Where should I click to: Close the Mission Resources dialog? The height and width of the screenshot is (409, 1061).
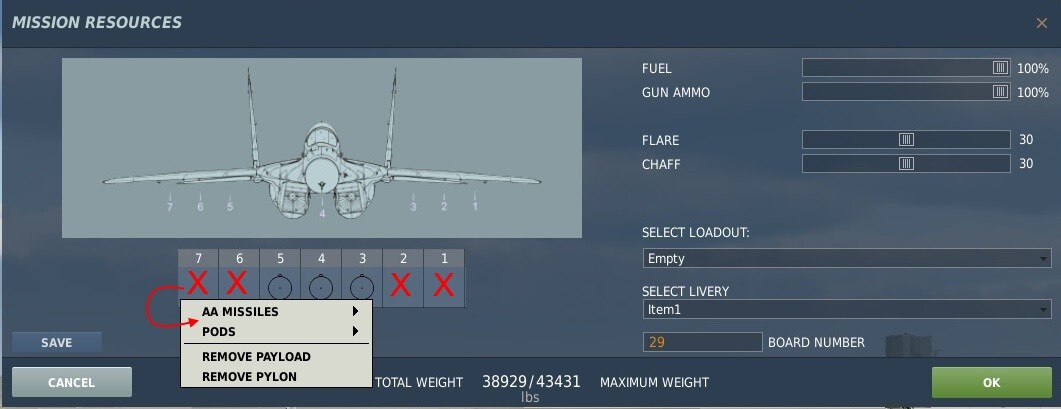1041,23
